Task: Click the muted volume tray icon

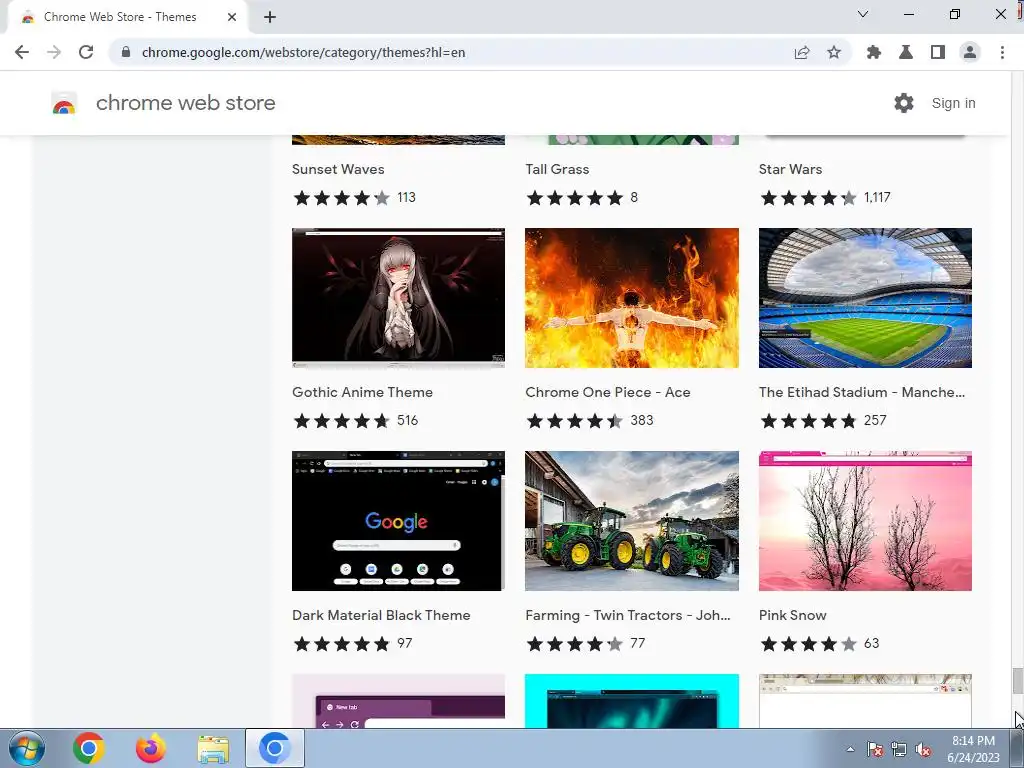Action: [923, 749]
